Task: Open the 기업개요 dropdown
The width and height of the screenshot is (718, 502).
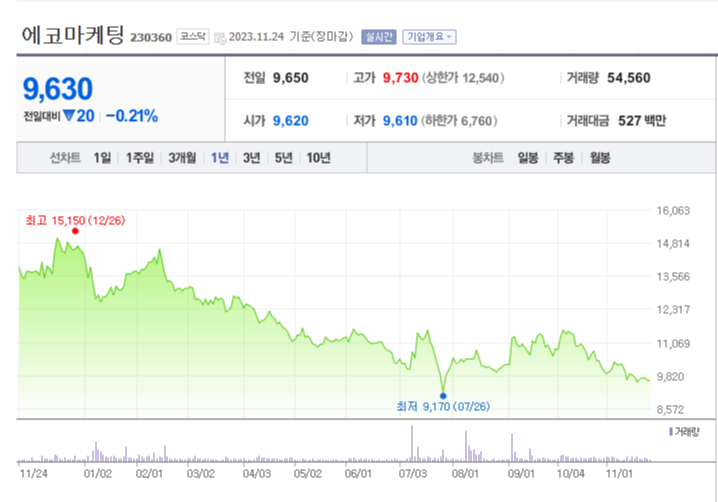Action: click(429, 37)
